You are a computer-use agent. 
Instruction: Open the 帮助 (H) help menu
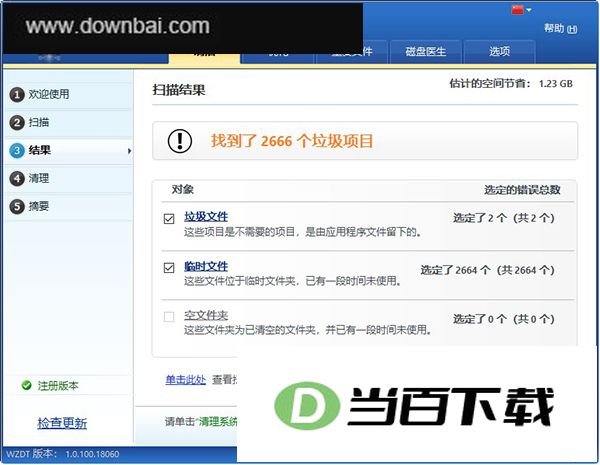(x=561, y=28)
